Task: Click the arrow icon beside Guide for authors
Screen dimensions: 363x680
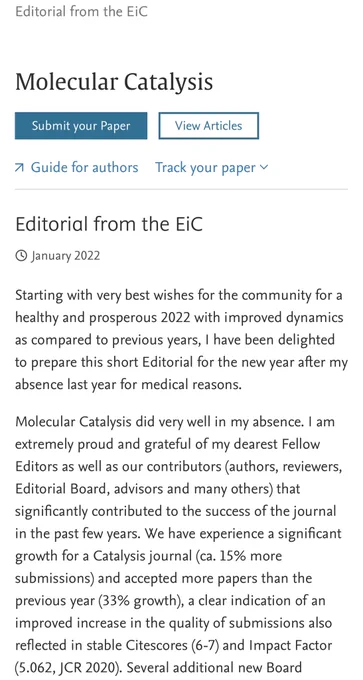Action: (19, 168)
